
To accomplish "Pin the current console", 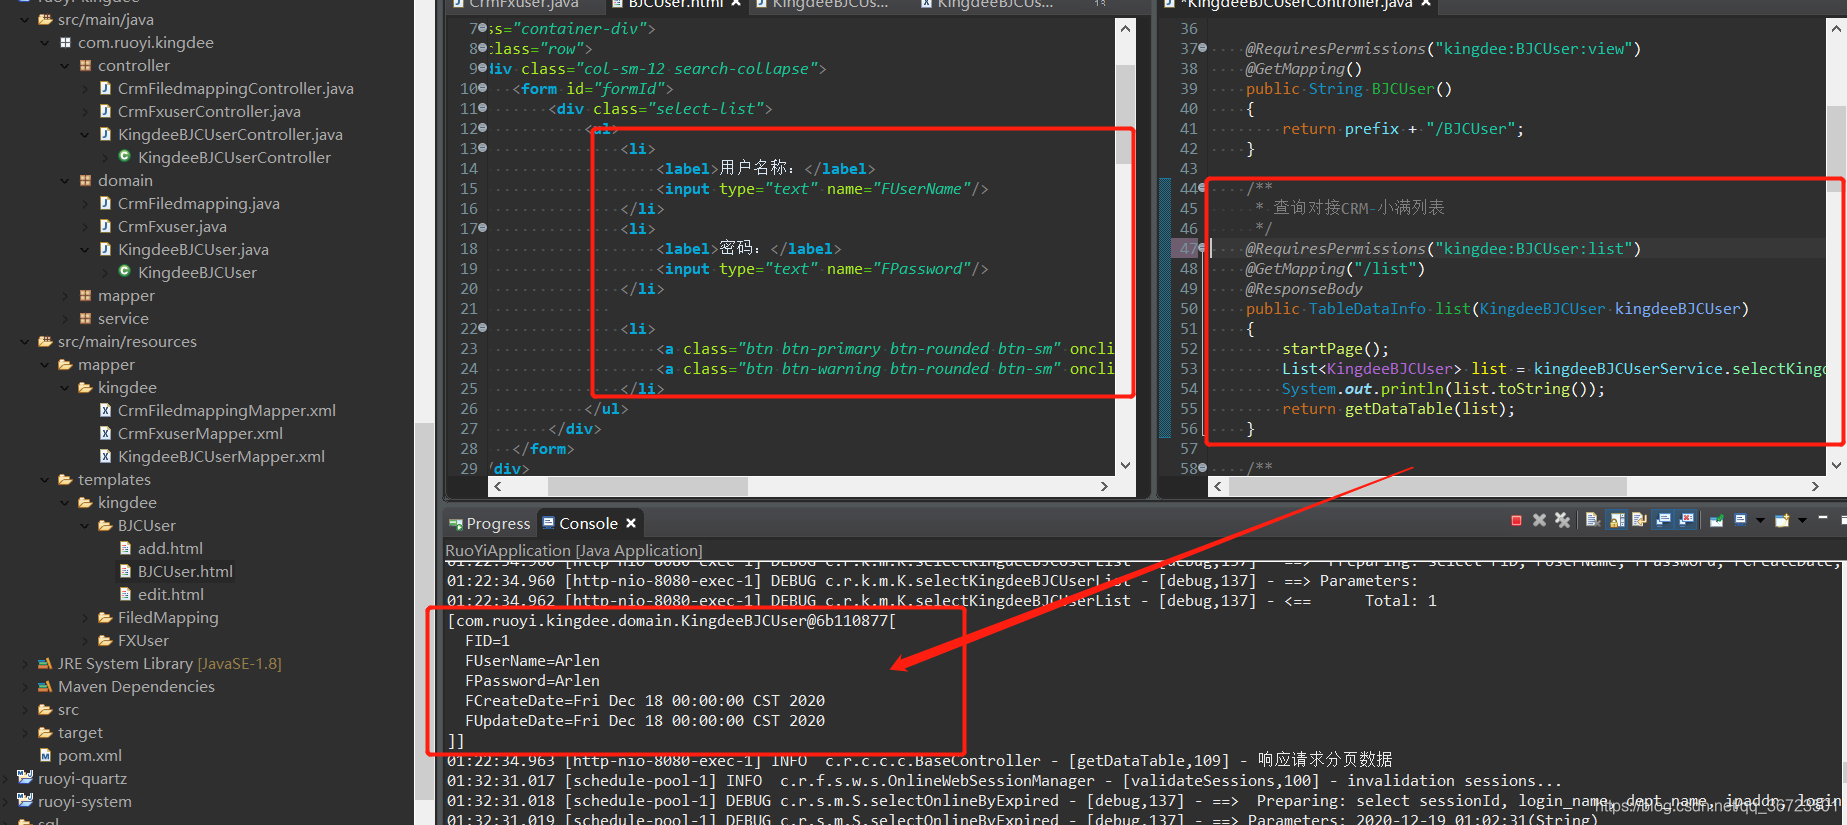I will (x=1716, y=520).
